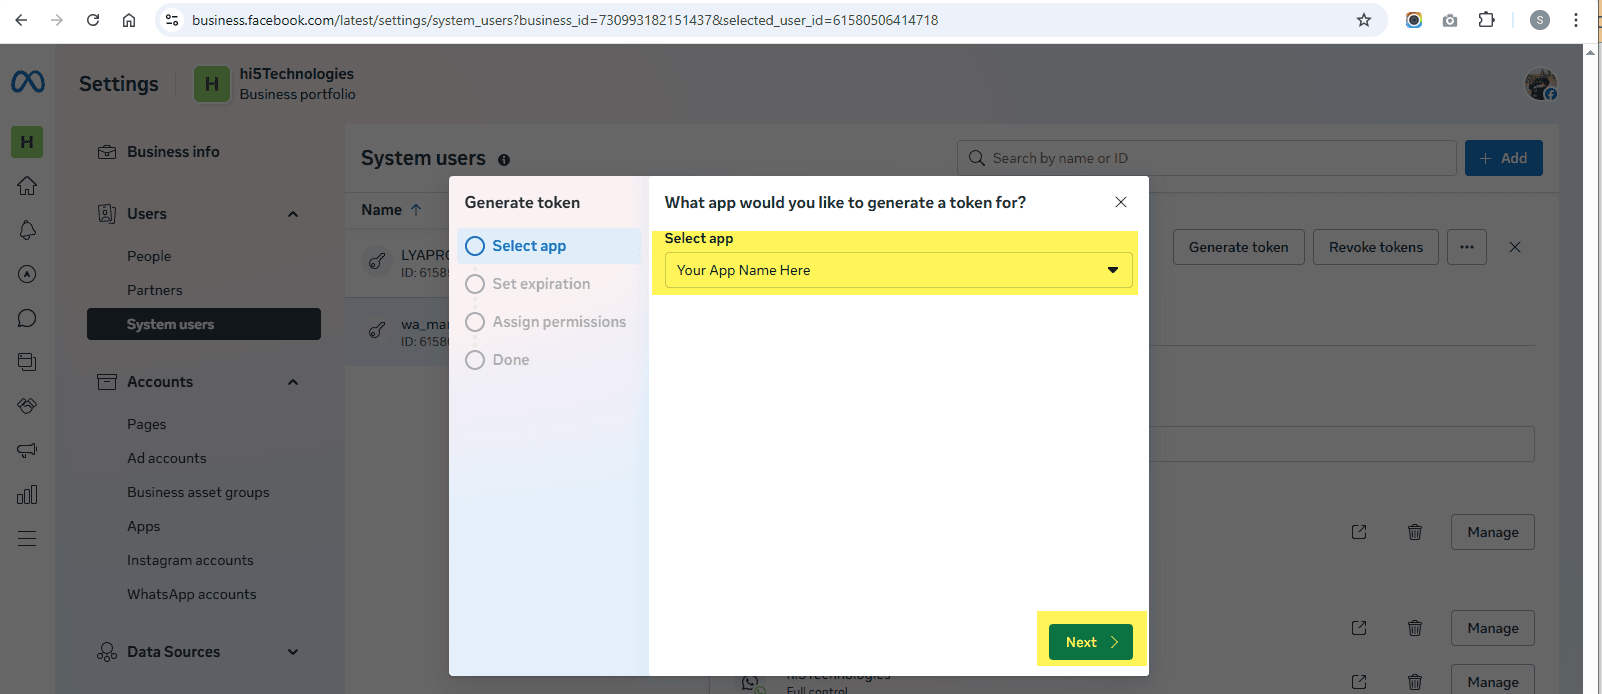Open Ad accounts menu item

167,458
